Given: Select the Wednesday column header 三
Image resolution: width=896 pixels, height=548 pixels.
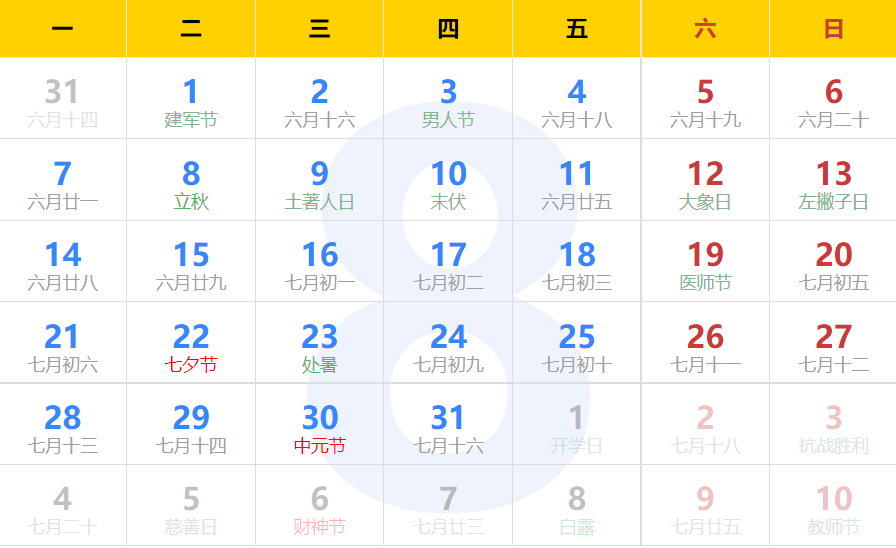Looking at the screenshot, I should (x=319, y=29).
